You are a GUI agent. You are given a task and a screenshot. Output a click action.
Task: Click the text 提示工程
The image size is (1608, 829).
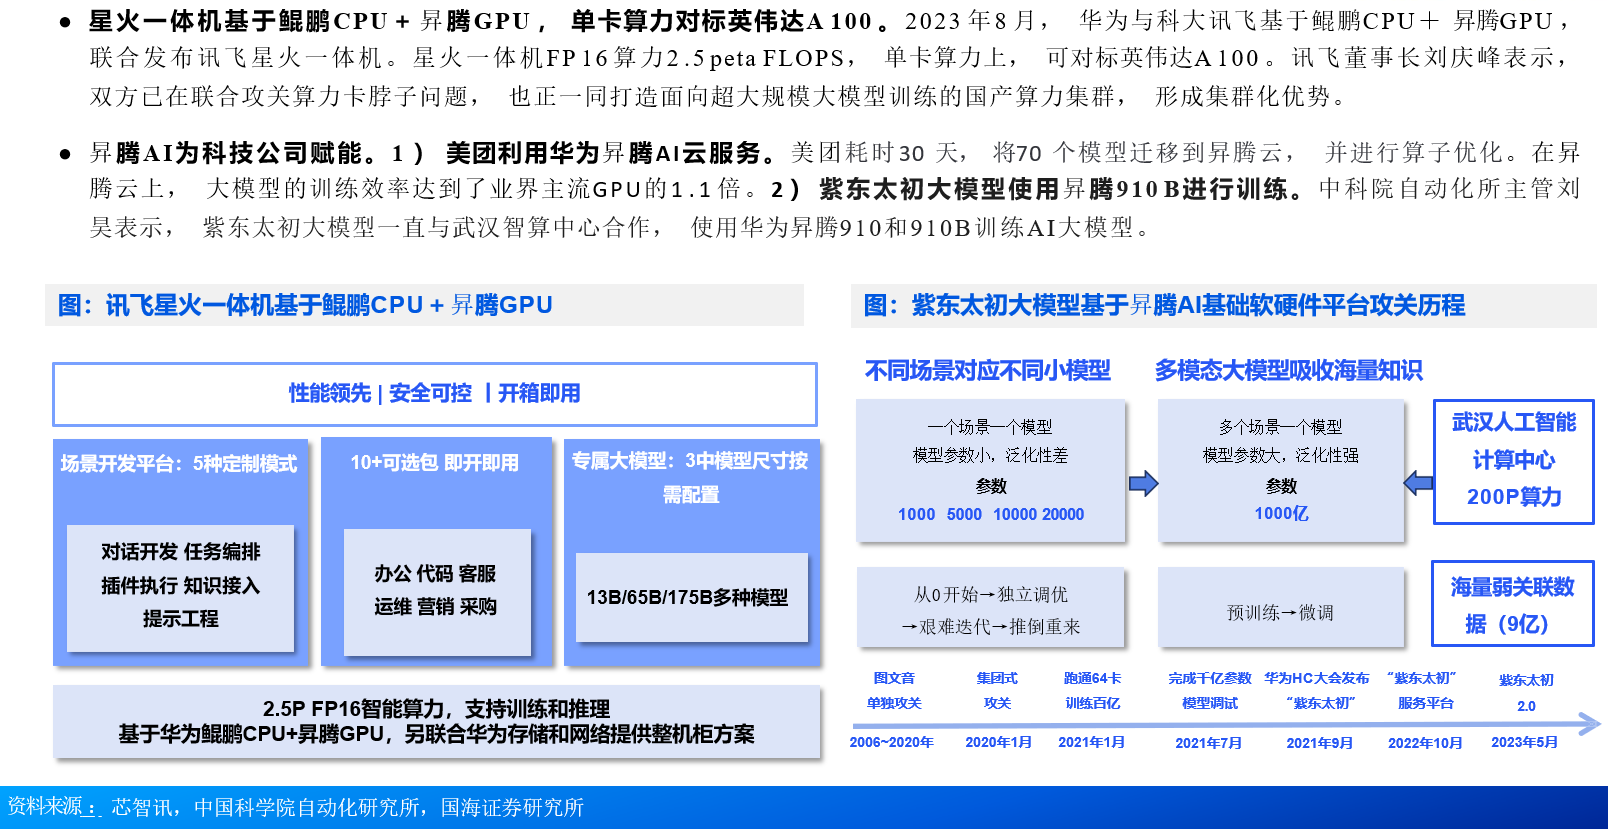[x=180, y=618]
